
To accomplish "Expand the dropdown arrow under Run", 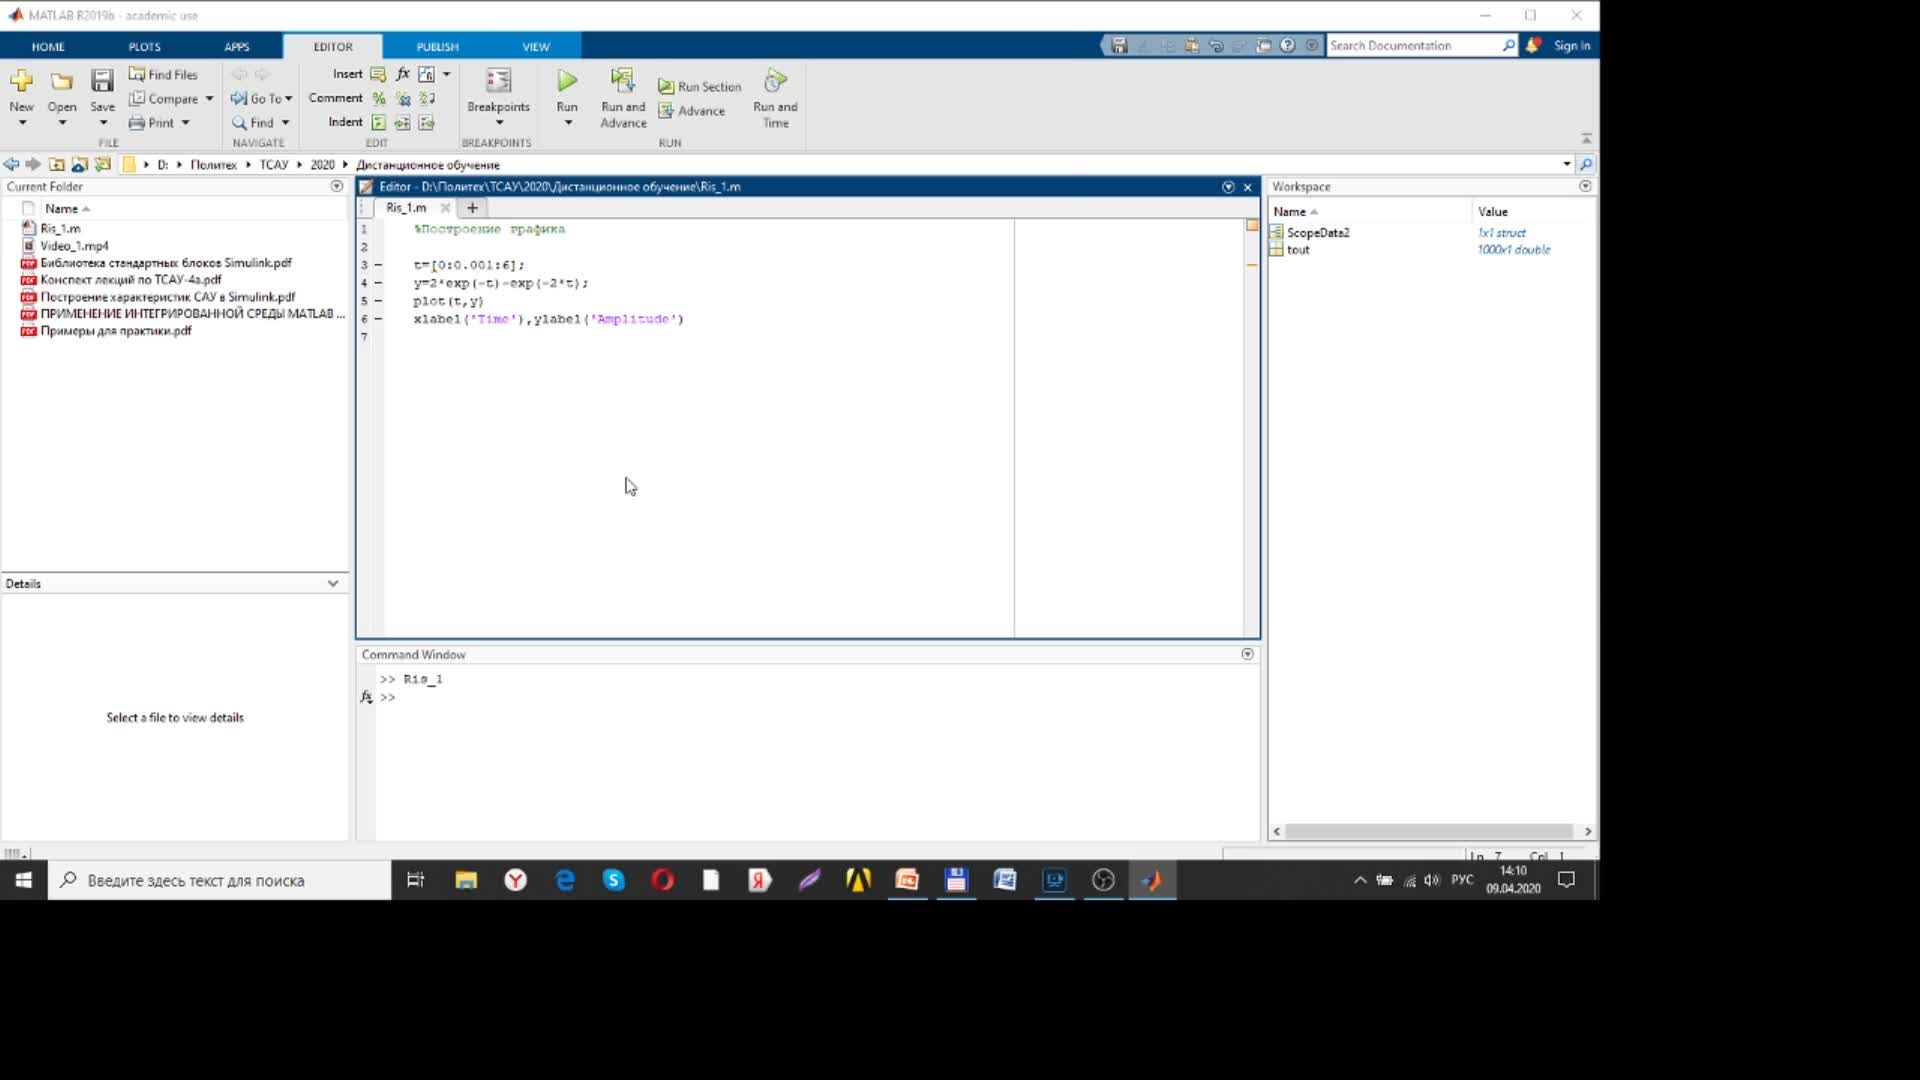I will pyautogui.click(x=568, y=123).
